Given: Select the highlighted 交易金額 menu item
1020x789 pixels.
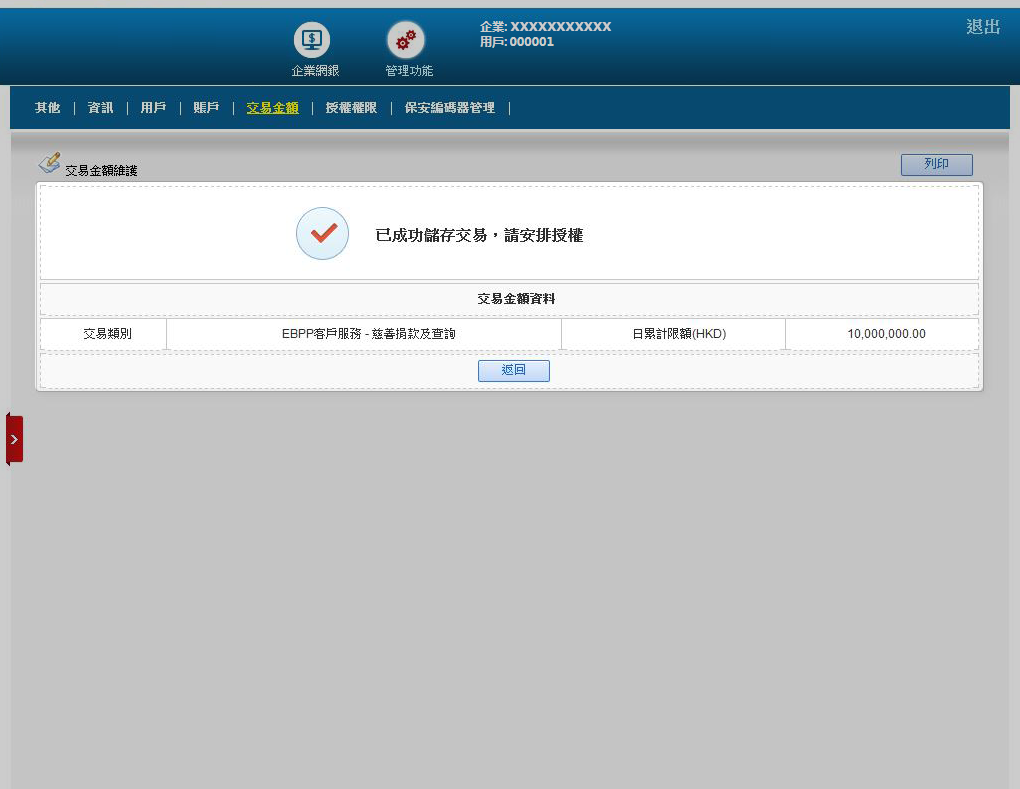Looking at the screenshot, I should click(272, 108).
